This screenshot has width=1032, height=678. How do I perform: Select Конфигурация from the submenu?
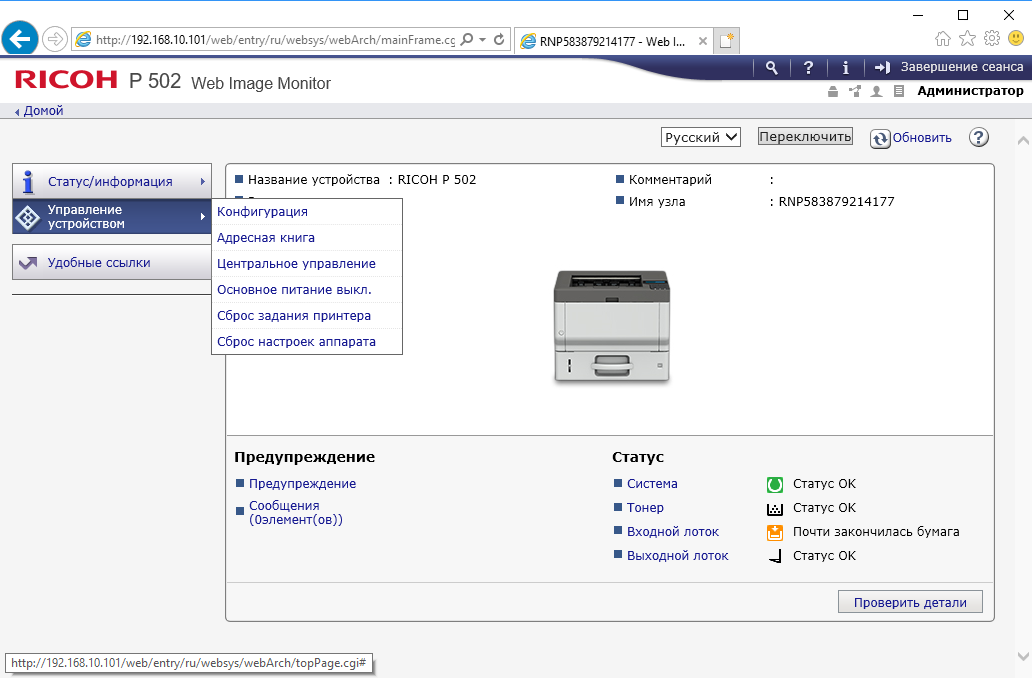(x=262, y=212)
